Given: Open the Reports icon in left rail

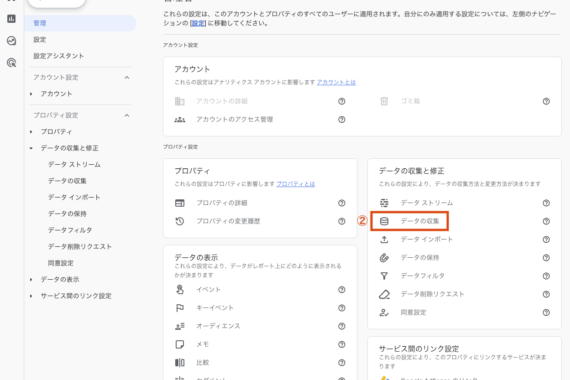Looking at the screenshot, I should click(x=11, y=19).
